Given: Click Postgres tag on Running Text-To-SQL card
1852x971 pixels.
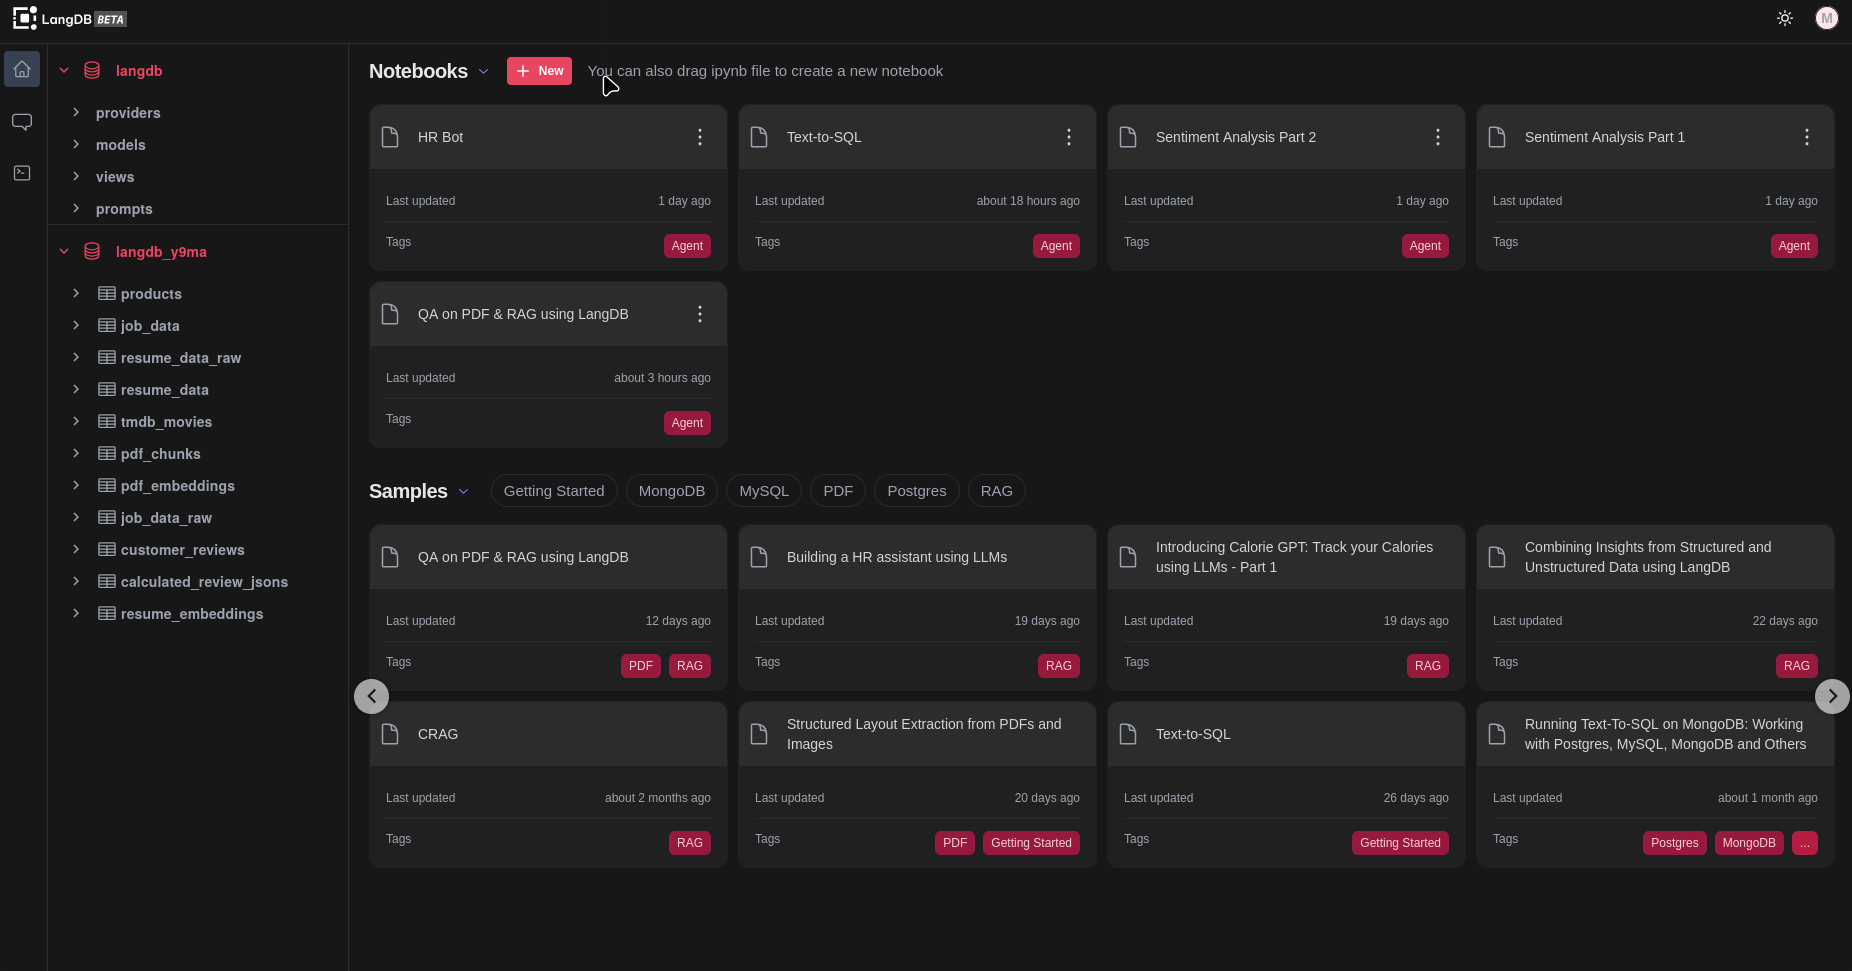Looking at the screenshot, I should 1675,843.
